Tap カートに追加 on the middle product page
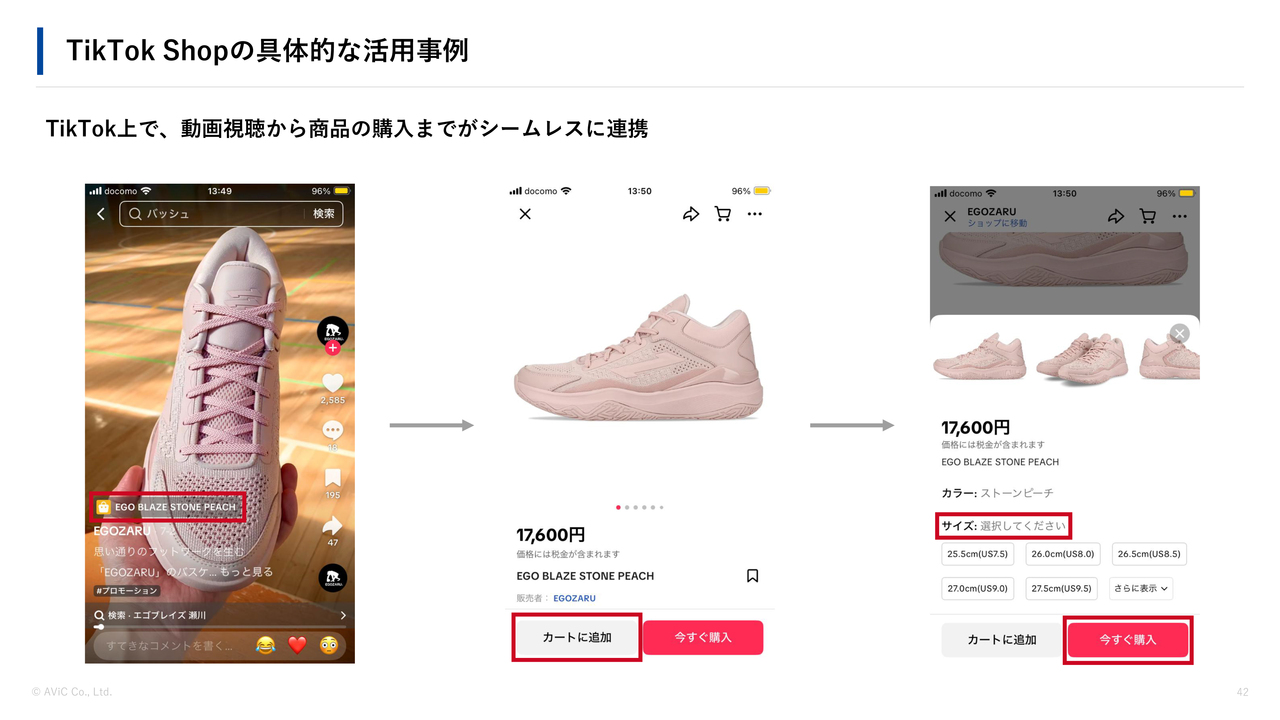This screenshot has width=1280, height=720. [x=577, y=637]
